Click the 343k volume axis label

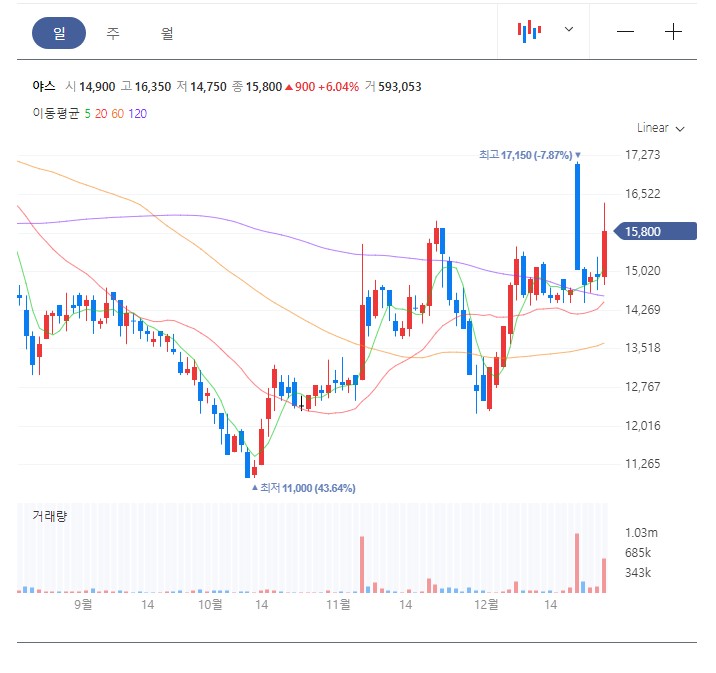(638, 573)
